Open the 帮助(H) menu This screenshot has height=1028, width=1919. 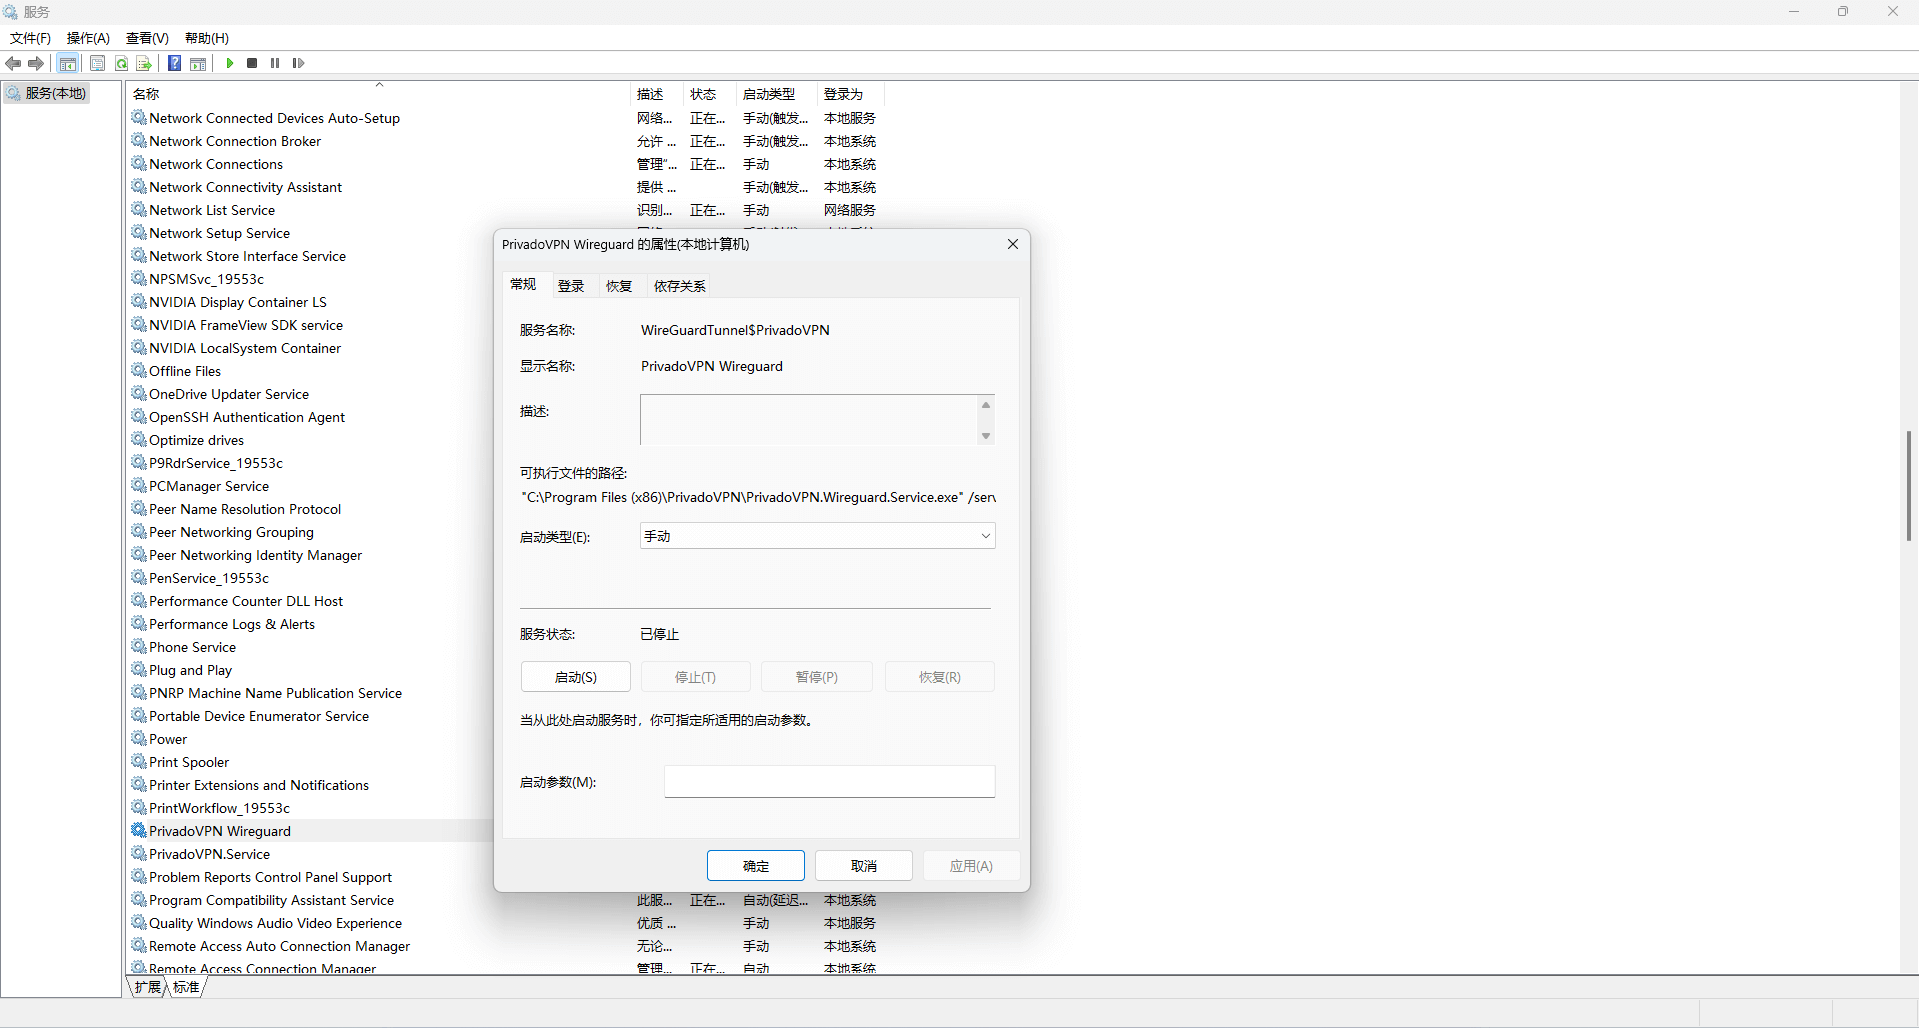pyautogui.click(x=207, y=38)
